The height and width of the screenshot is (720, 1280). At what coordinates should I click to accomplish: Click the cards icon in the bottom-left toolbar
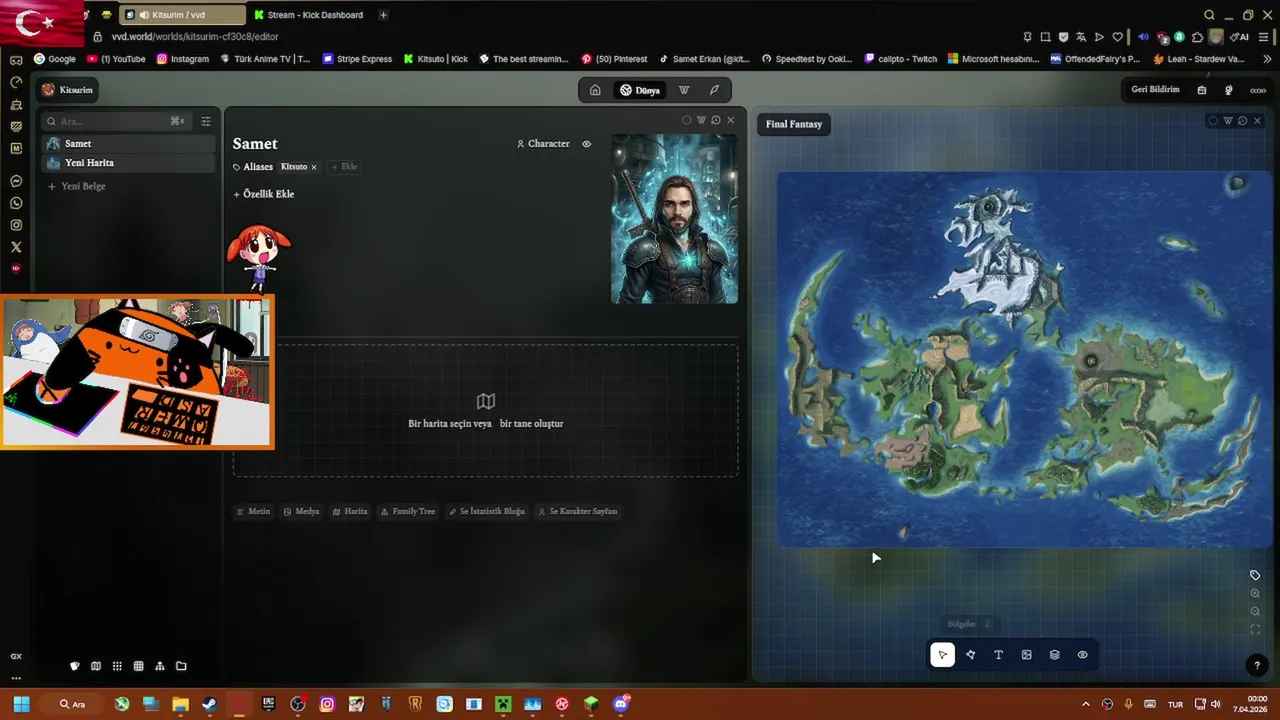74,666
